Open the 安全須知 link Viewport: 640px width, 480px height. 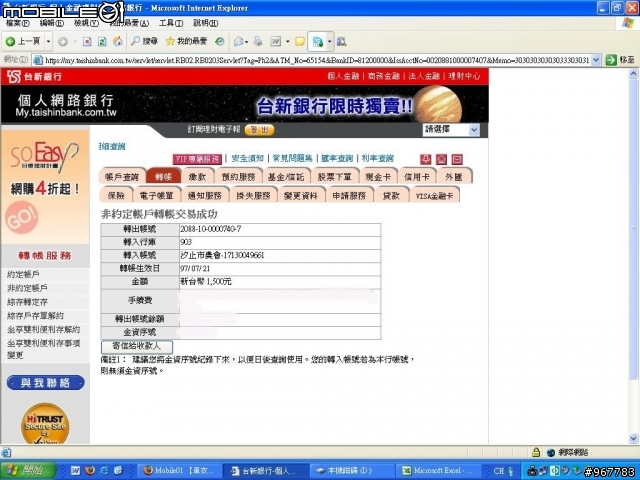[x=247, y=158]
